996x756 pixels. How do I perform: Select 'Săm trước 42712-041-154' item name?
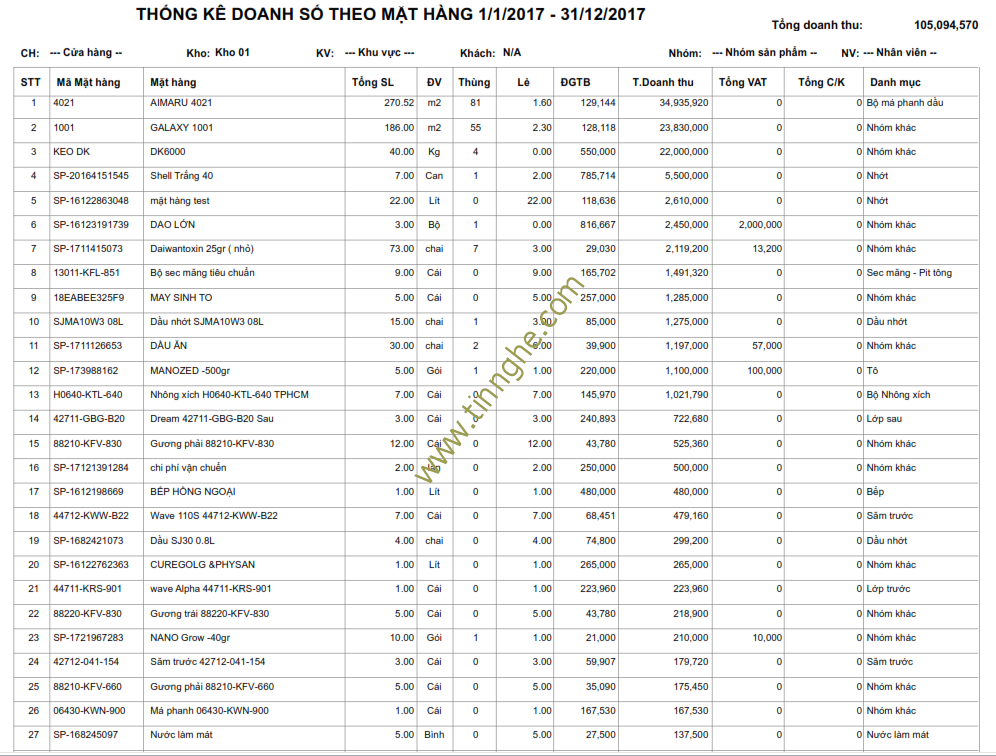coord(208,663)
